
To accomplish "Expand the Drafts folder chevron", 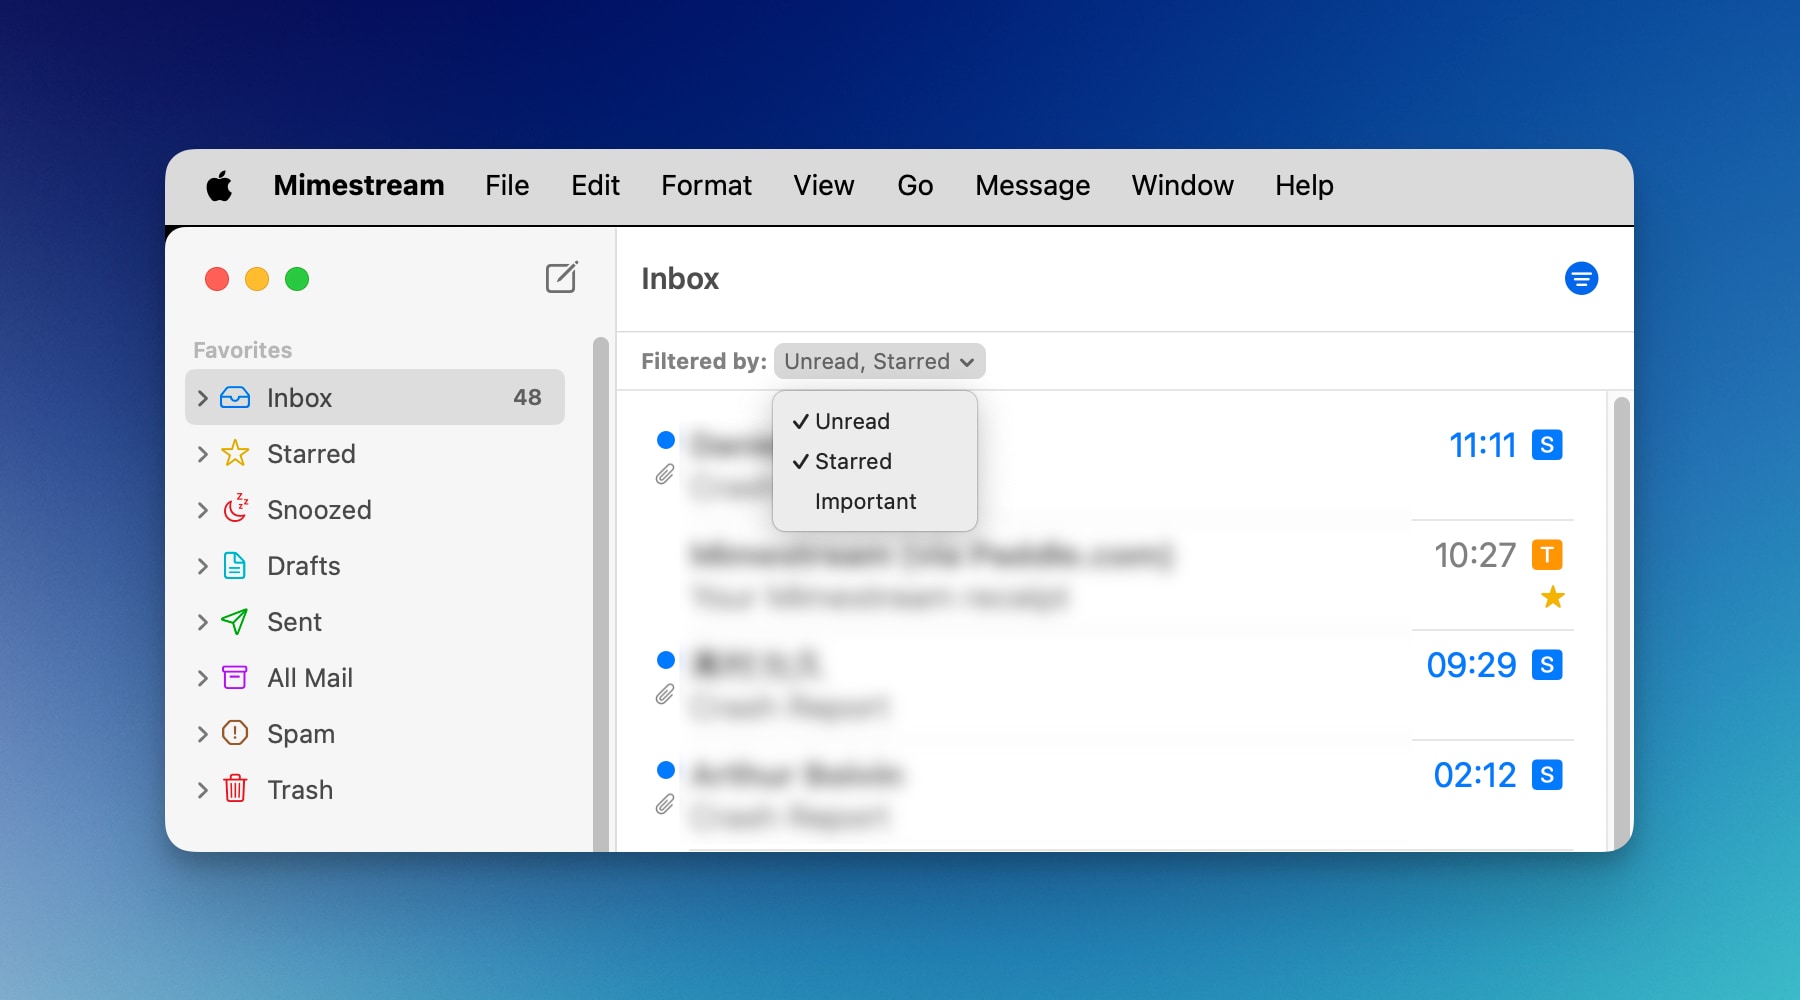I will coord(203,566).
